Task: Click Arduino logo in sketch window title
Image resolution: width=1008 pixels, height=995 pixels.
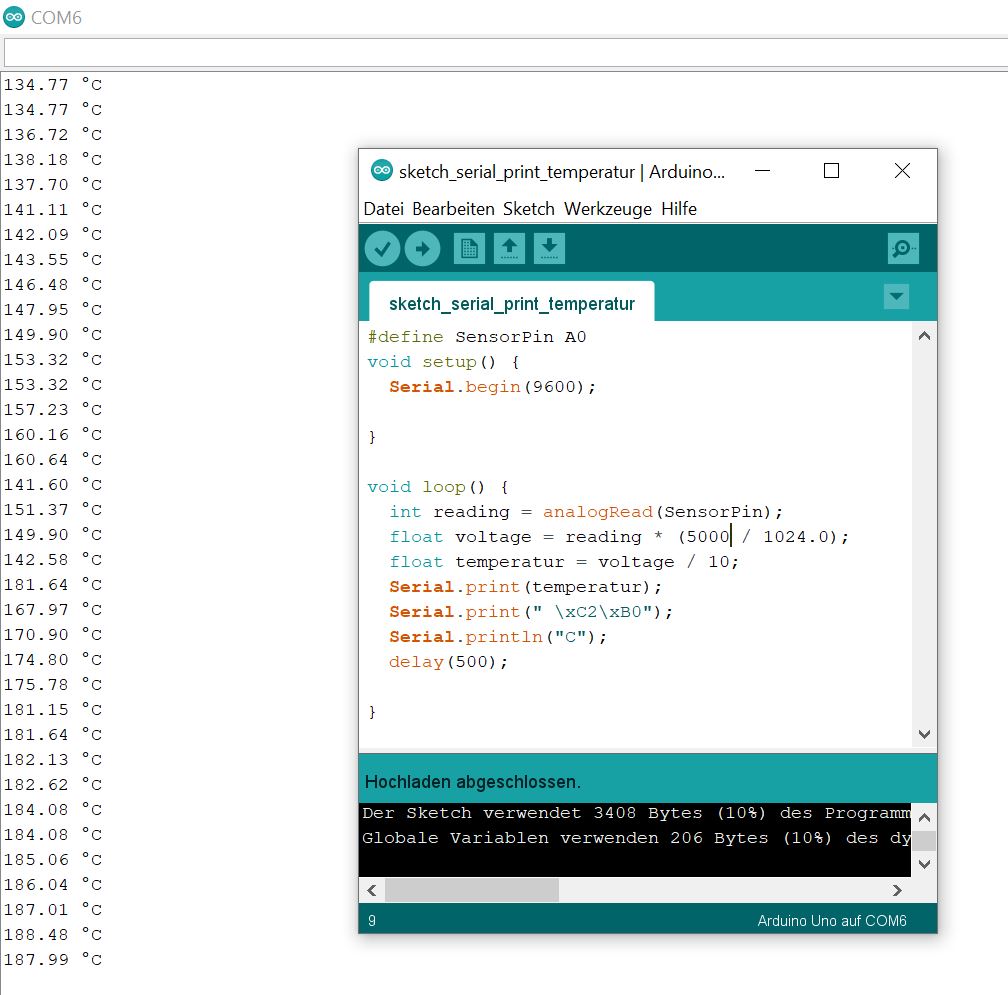Action: pyautogui.click(x=381, y=171)
